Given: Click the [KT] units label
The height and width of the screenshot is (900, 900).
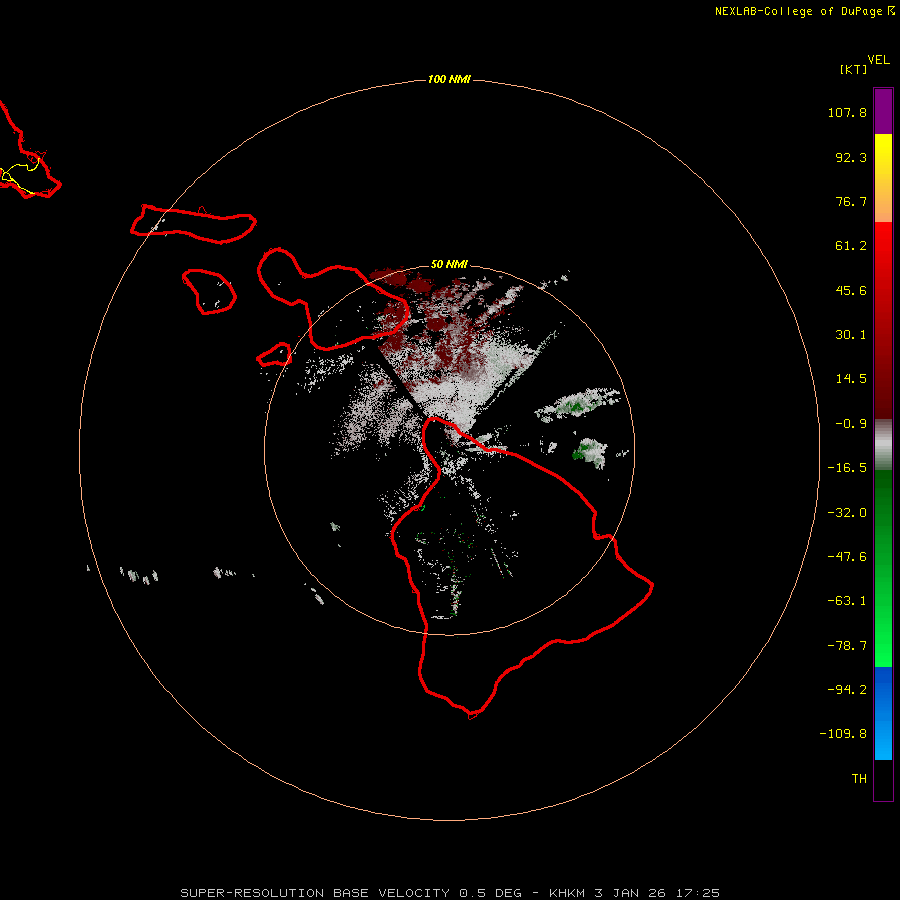Looking at the screenshot, I should [x=854, y=69].
